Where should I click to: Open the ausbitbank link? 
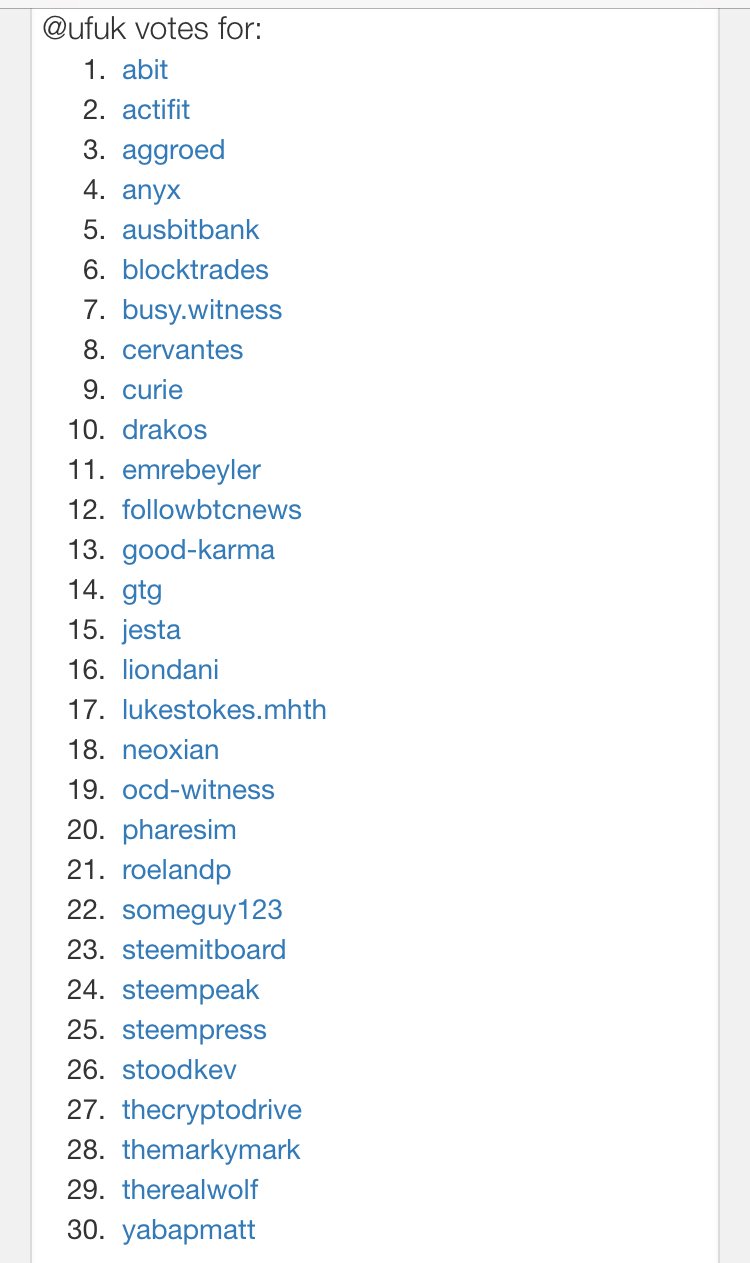[191, 230]
